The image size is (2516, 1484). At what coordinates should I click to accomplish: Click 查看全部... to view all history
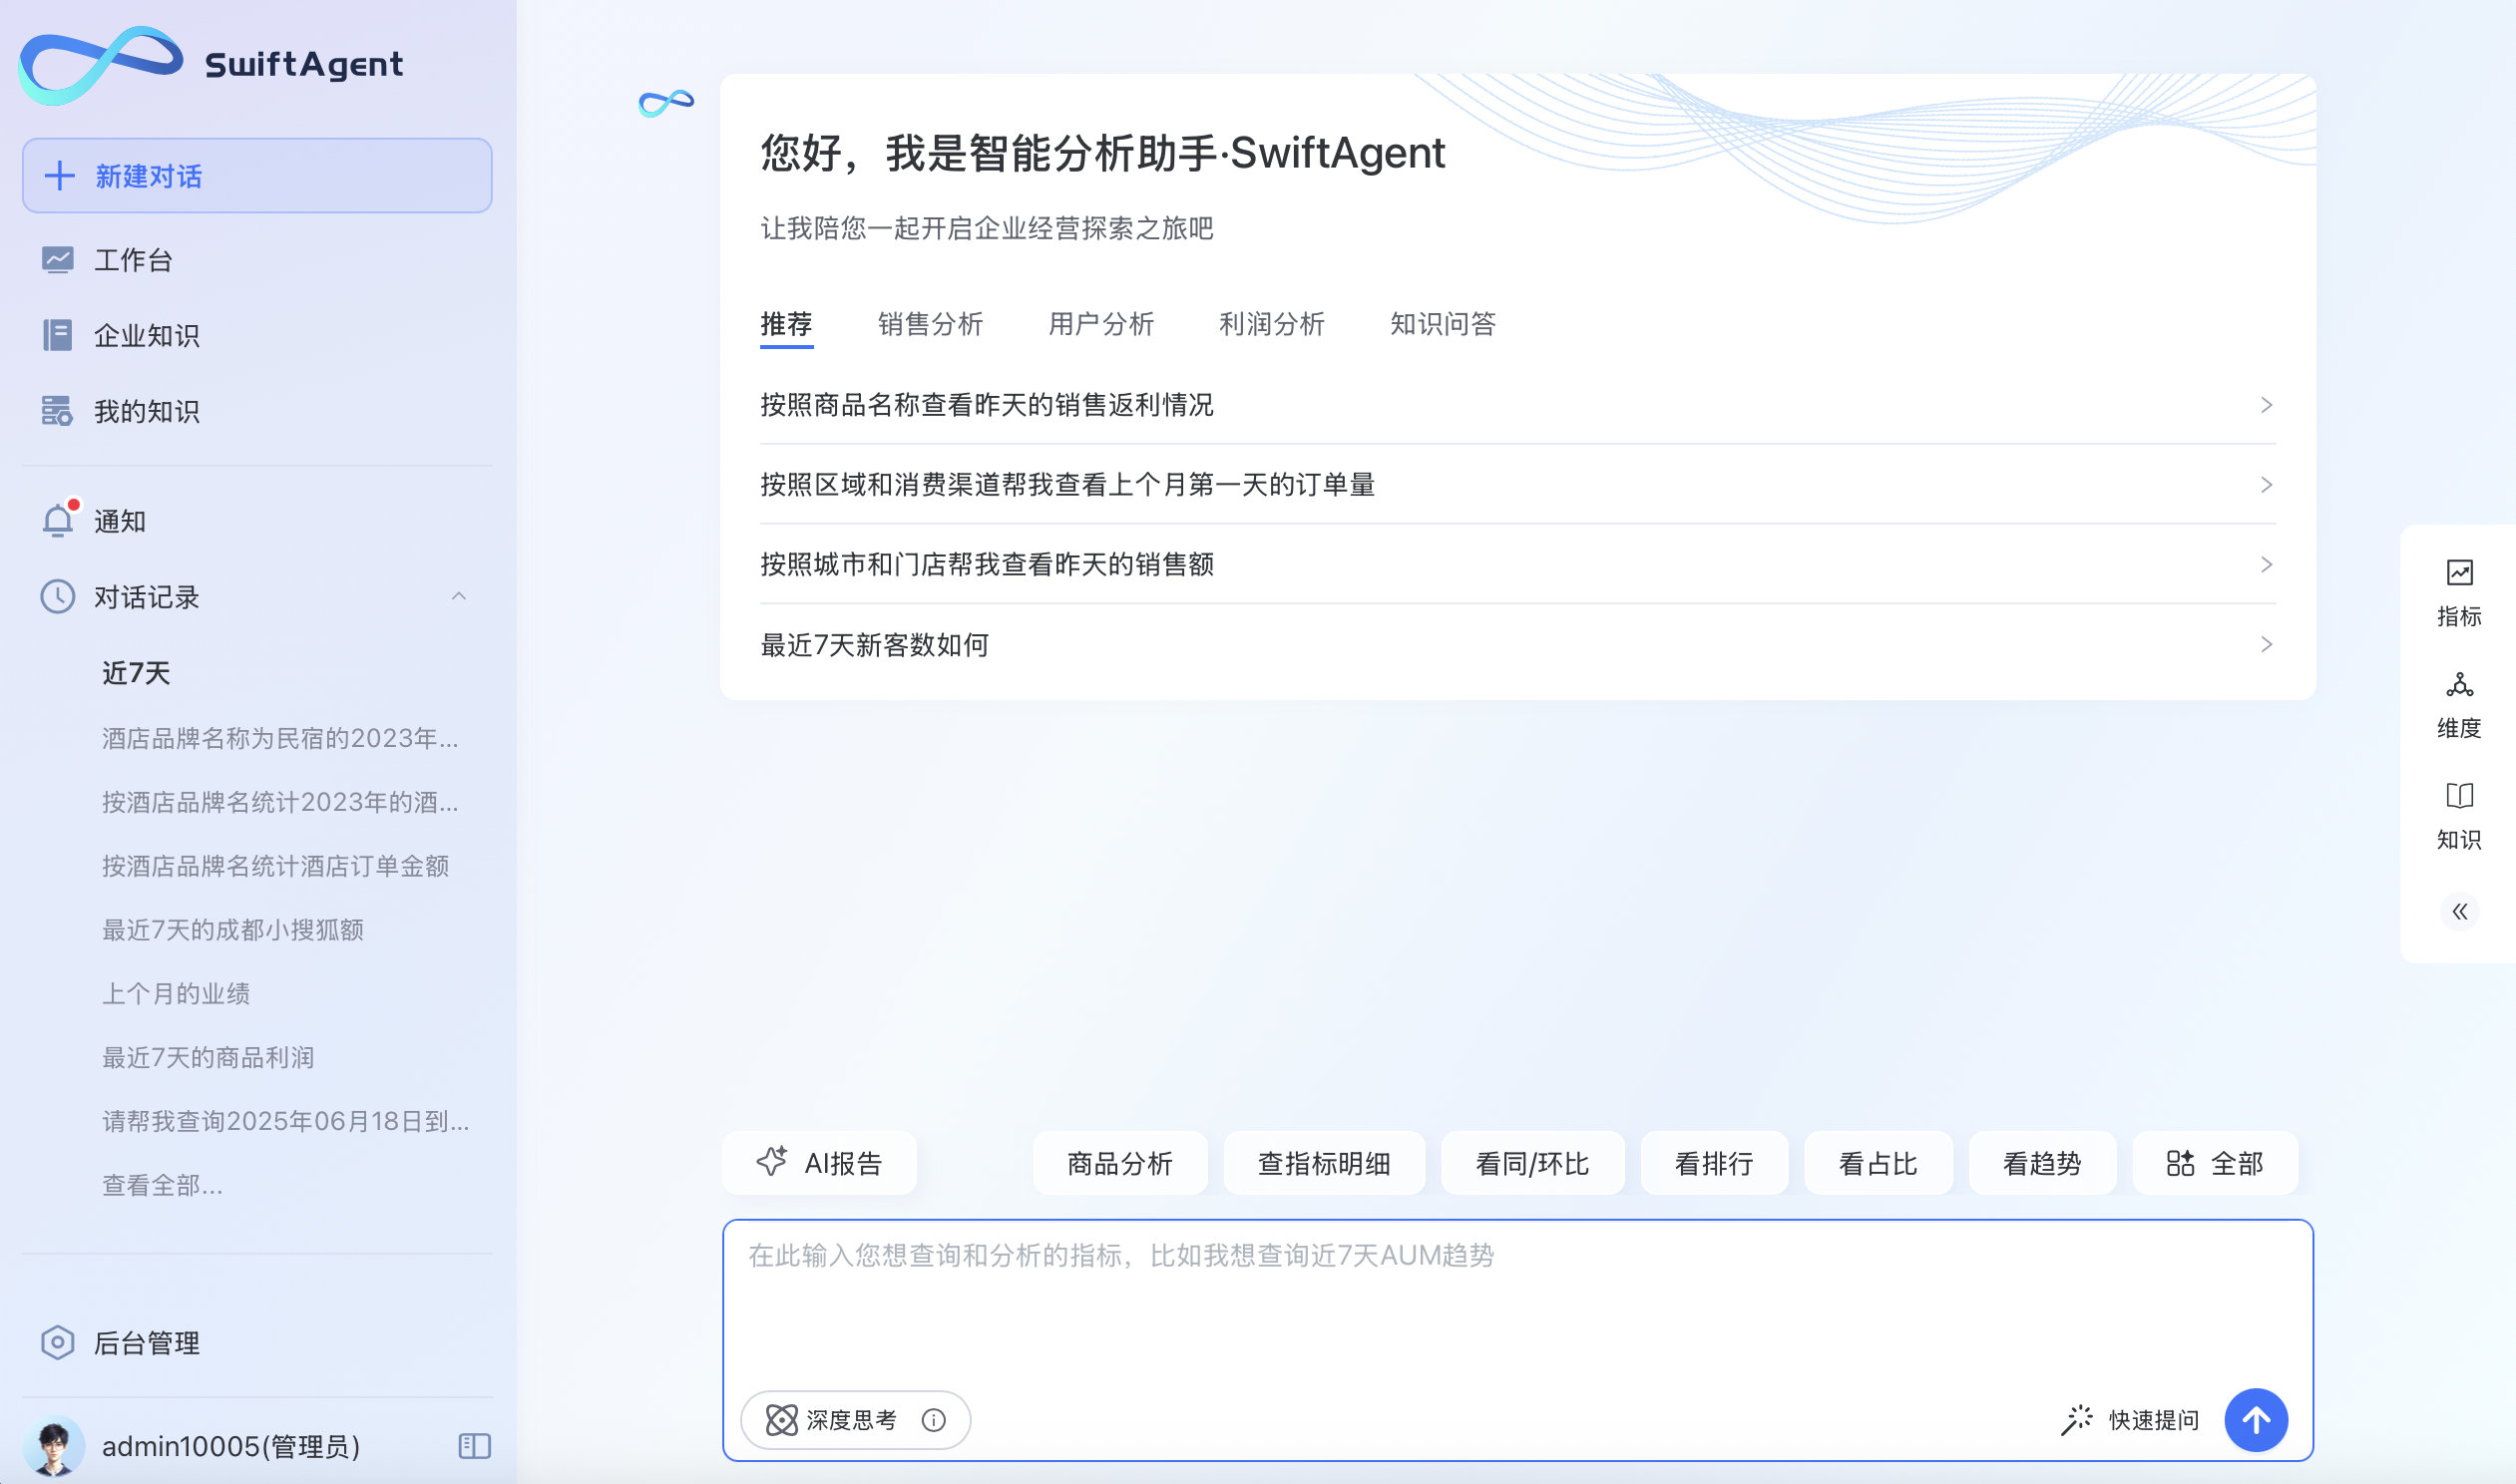pos(162,1185)
